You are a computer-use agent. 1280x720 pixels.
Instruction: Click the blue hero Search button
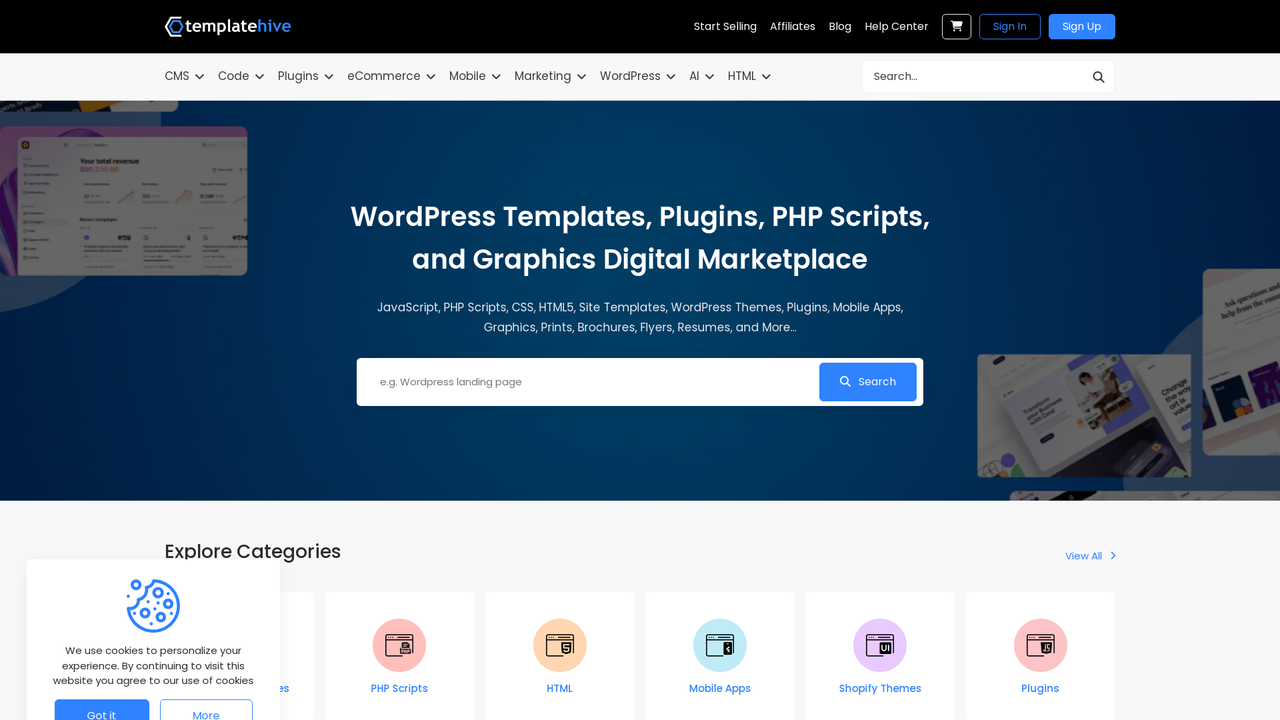click(x=867, y=382)
